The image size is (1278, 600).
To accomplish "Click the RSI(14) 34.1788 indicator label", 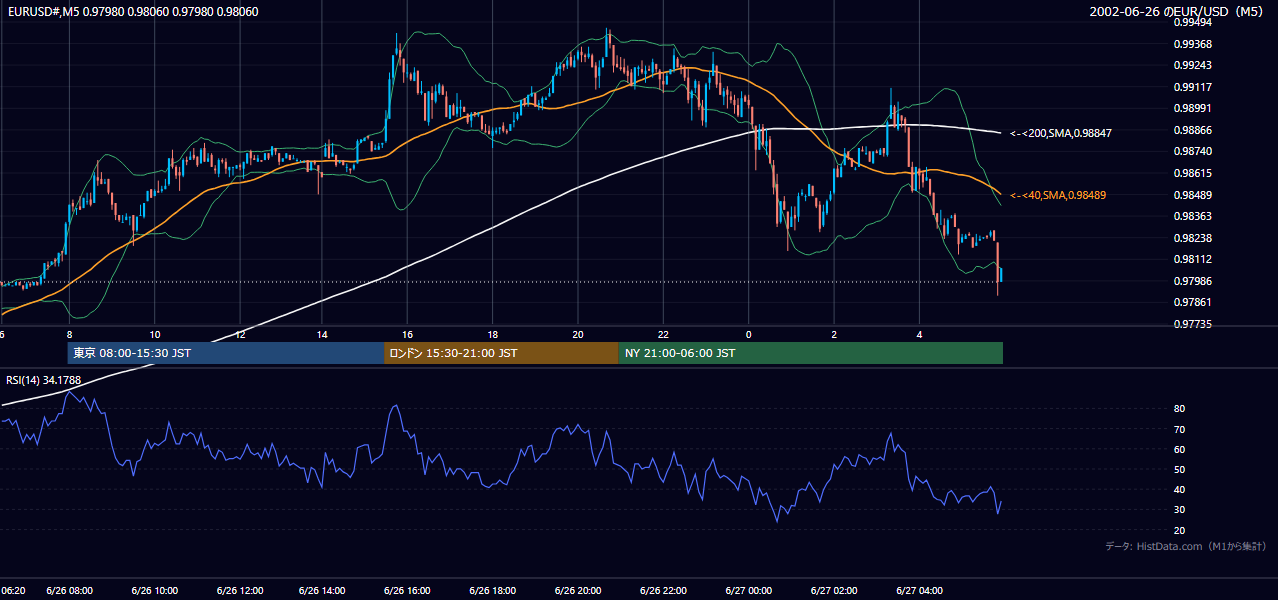I will pos(44,380).
